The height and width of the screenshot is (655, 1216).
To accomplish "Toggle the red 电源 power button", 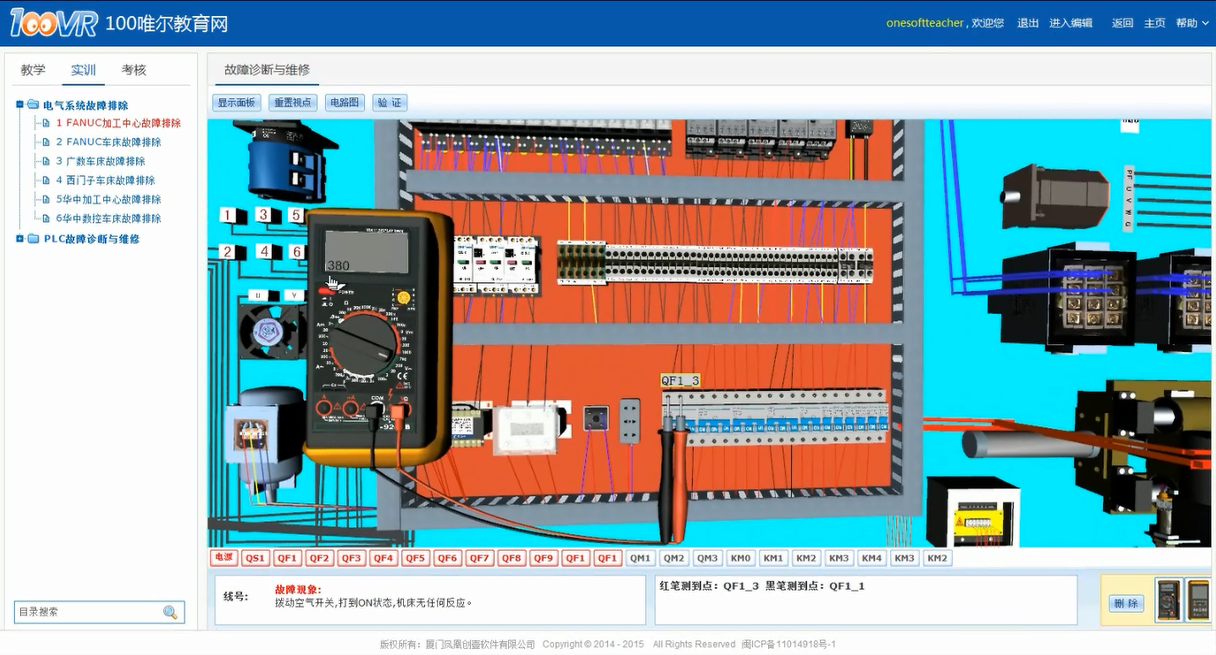I will (223, 558).
